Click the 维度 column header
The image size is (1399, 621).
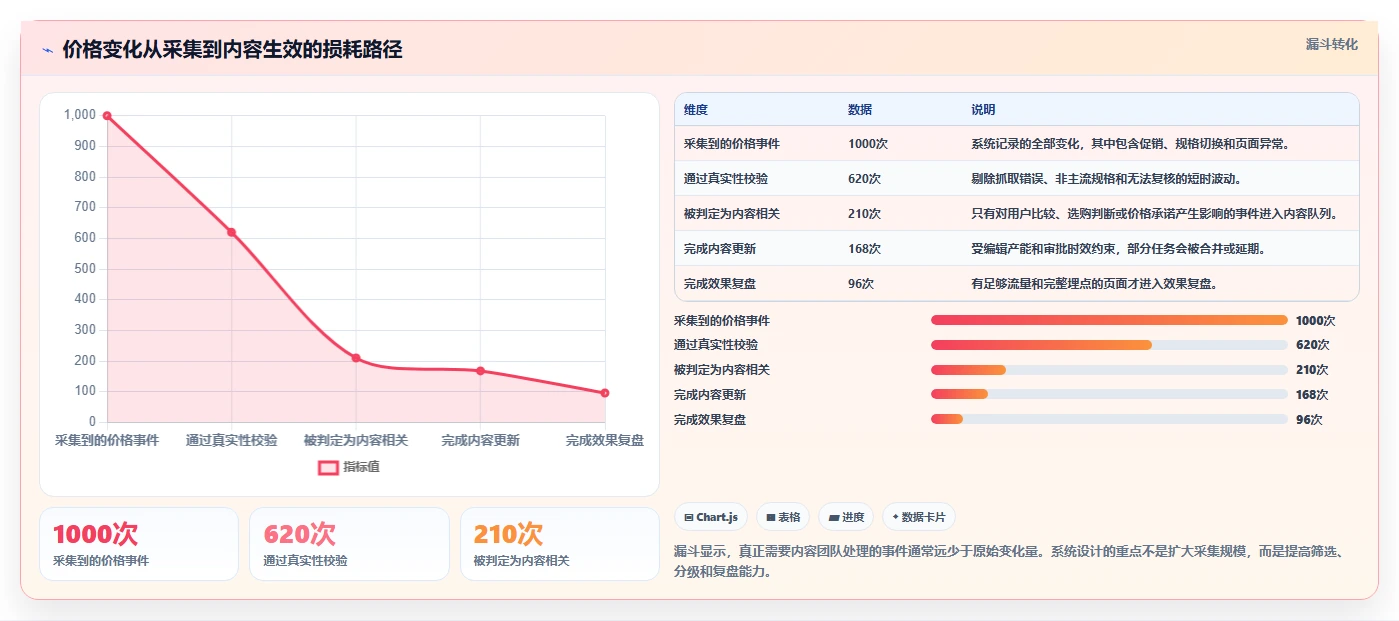[696, 109]
